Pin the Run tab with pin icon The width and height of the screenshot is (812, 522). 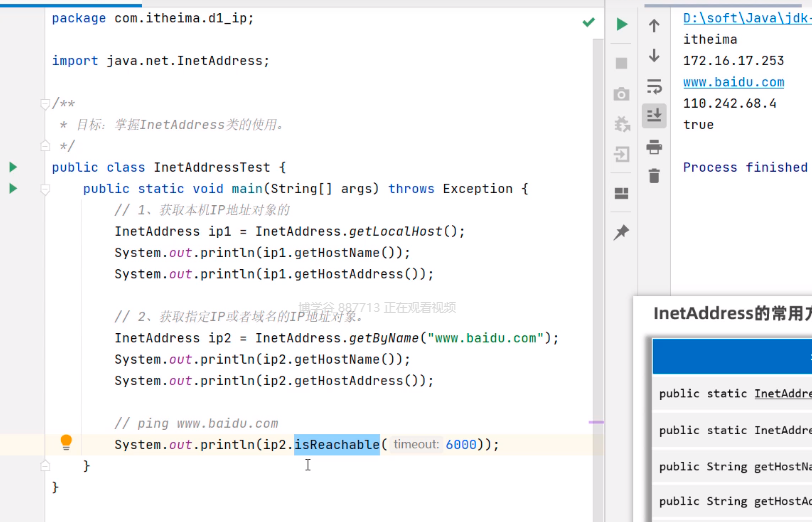coord(621,232)
